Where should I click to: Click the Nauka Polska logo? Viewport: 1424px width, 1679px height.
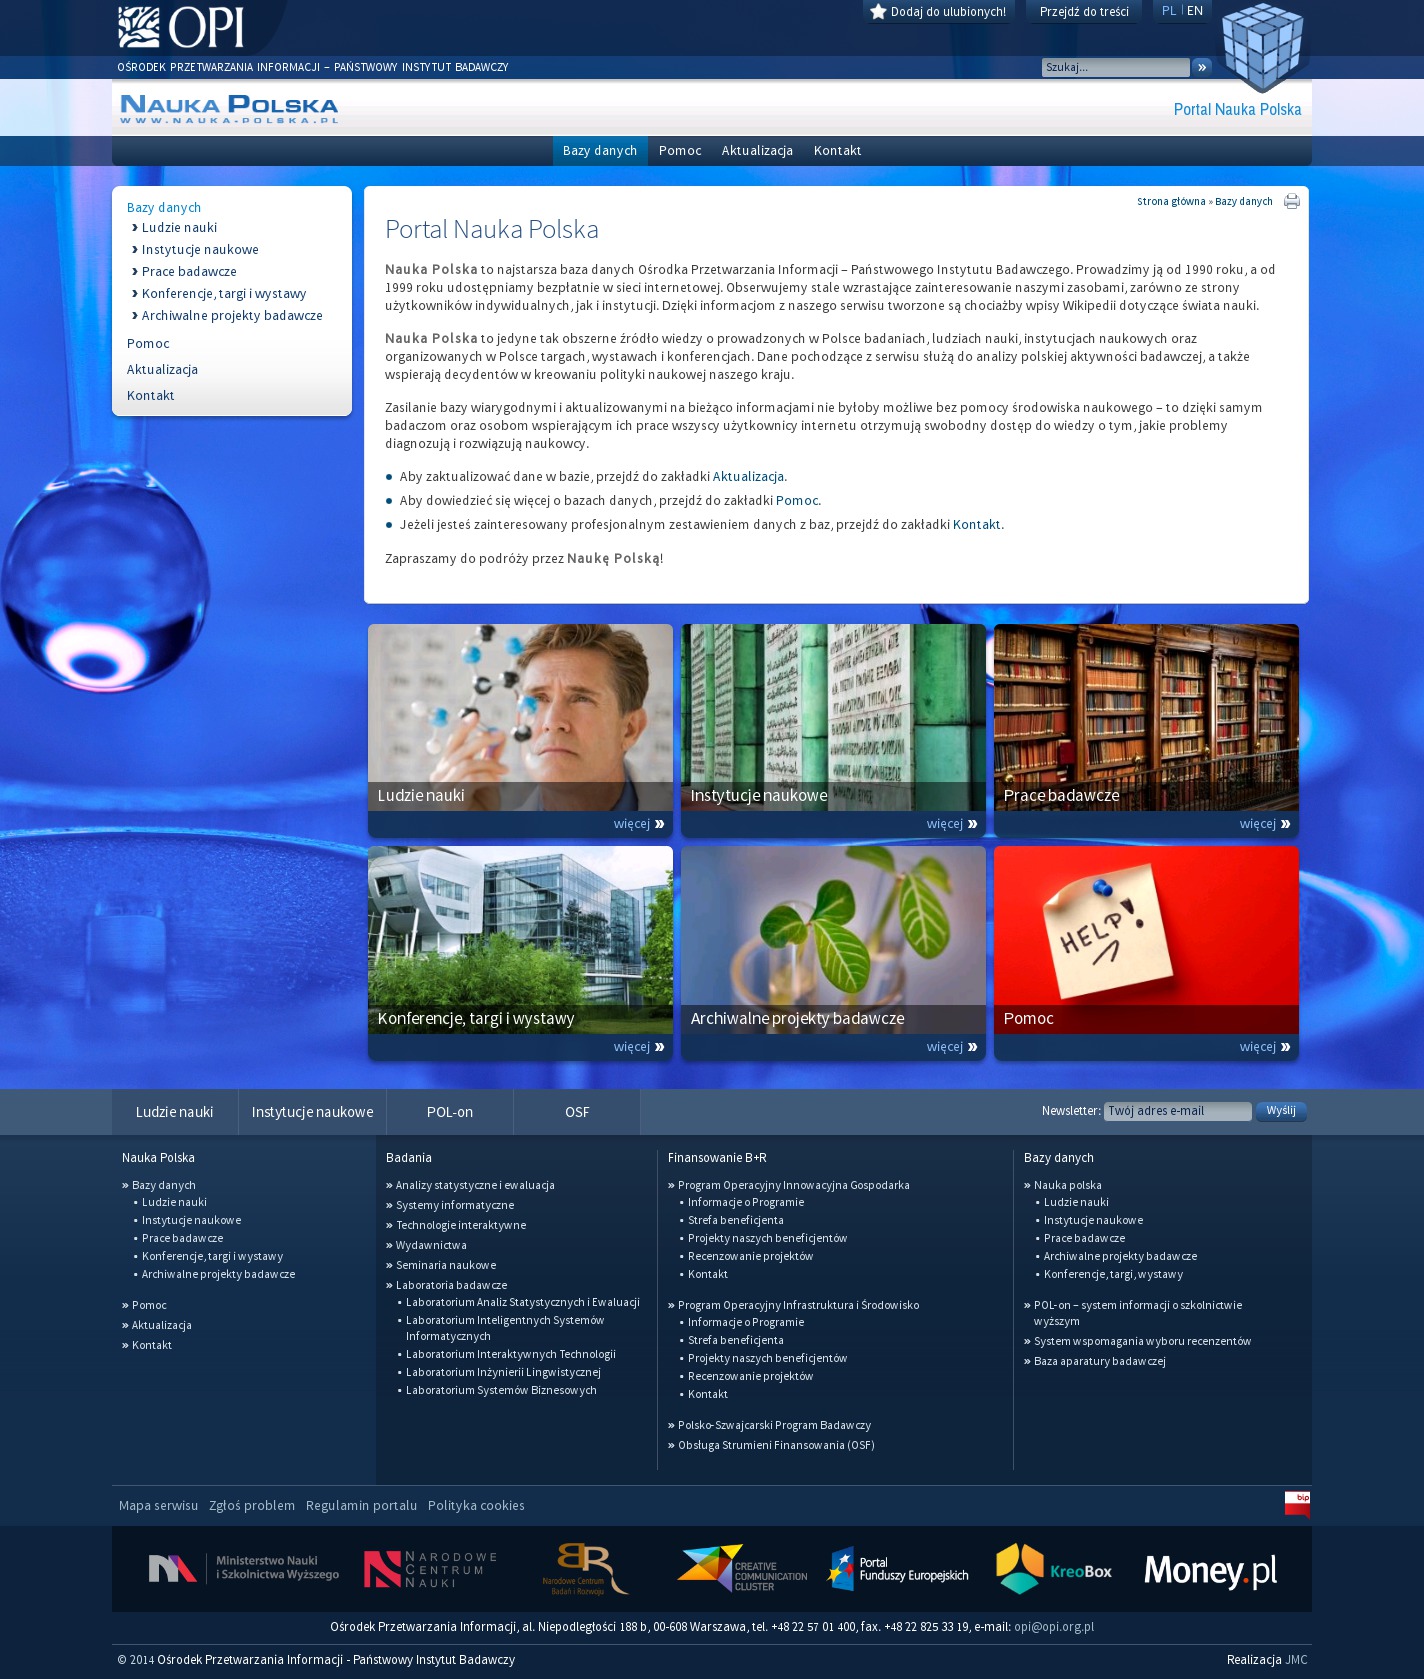(x=229, y=108)
